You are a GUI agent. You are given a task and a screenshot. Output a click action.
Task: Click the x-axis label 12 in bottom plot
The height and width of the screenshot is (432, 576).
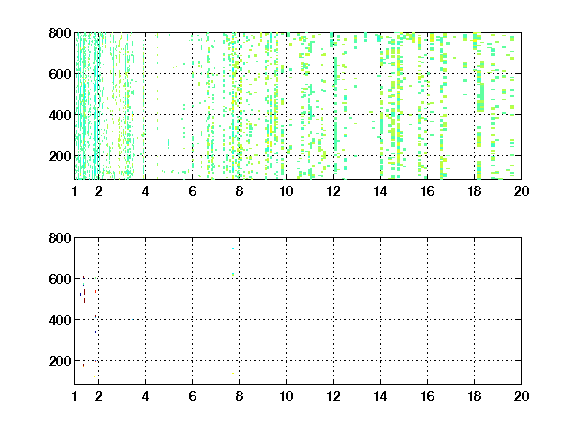coord(333,396)
